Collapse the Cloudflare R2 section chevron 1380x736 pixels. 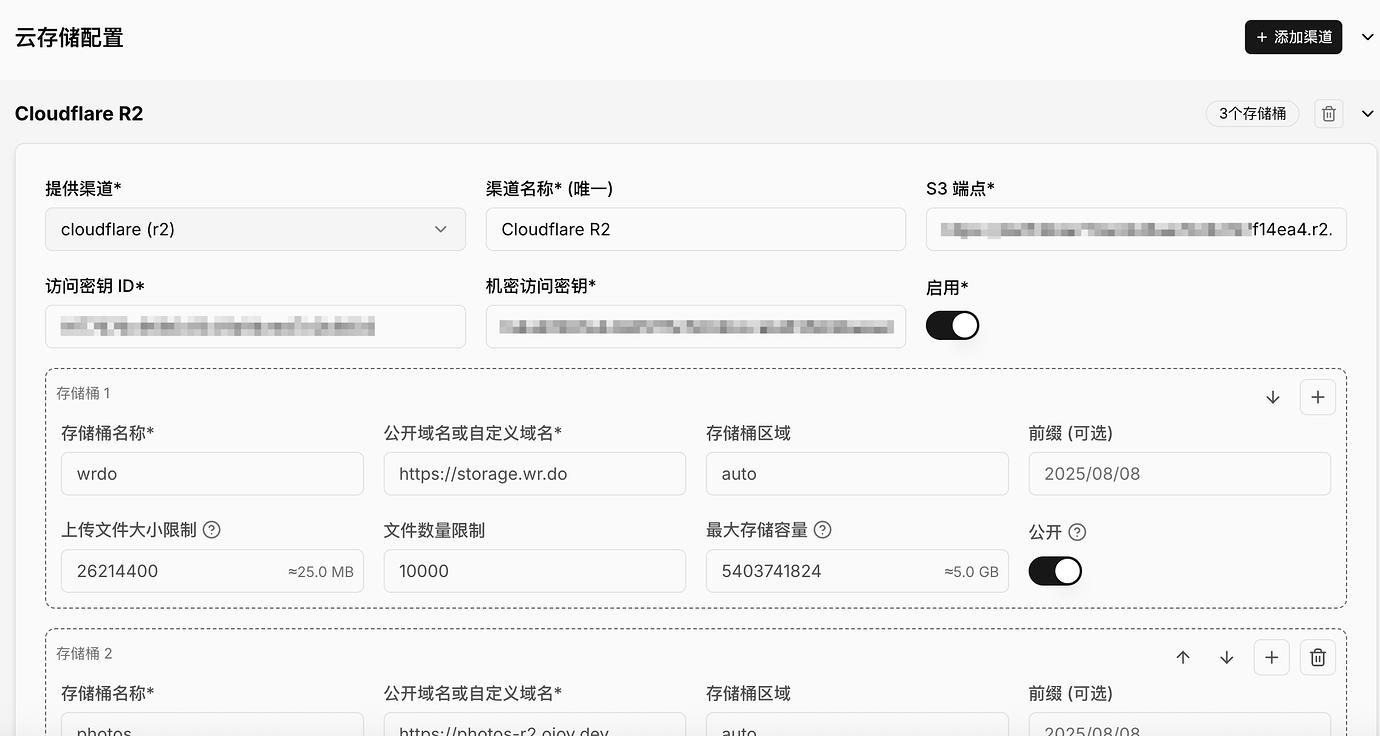1367,114
